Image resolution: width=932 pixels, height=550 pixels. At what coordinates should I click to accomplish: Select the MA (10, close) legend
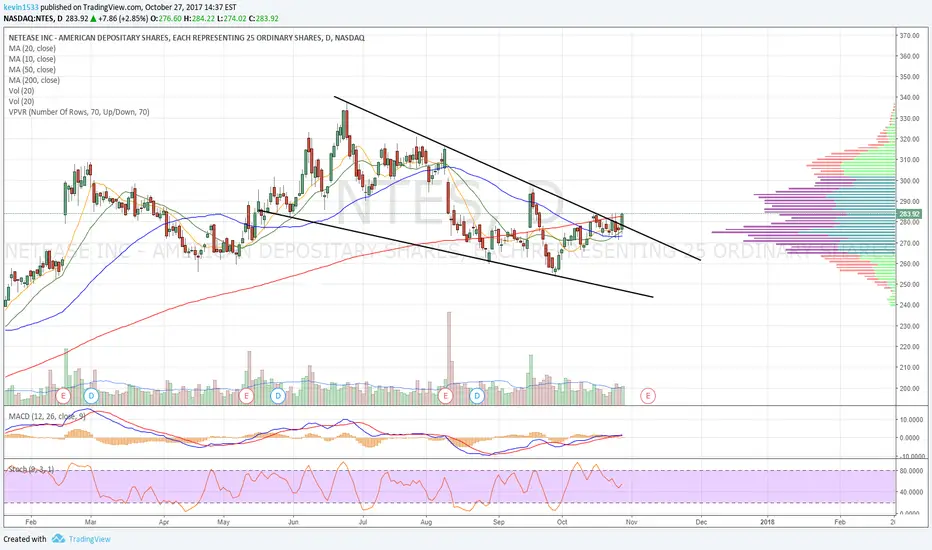coord(32,59)
